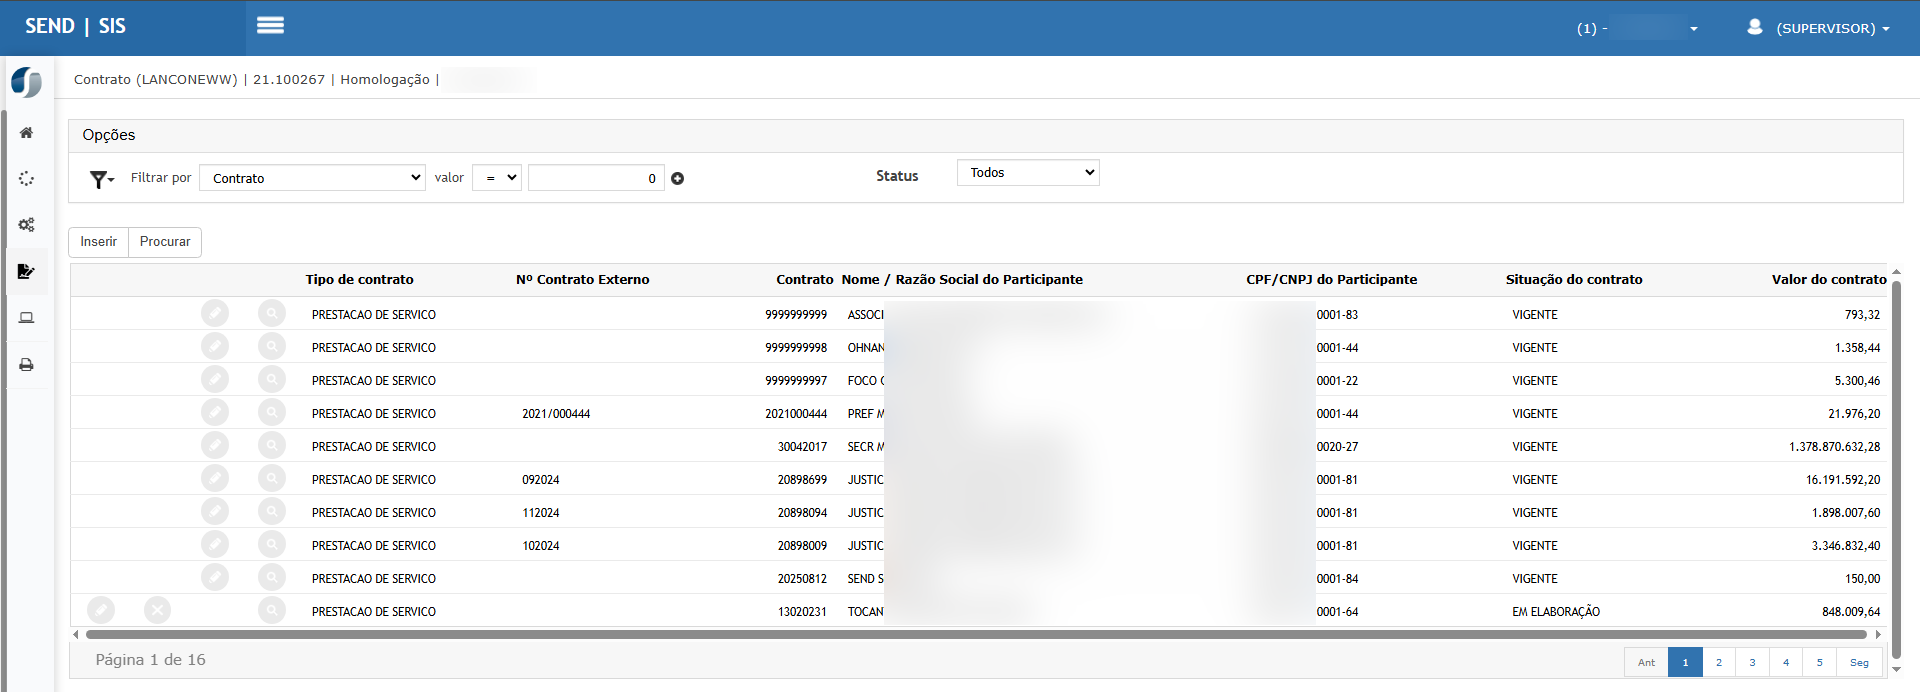
Task: Open the comparison operator '=' dropdown
Action: [x=497, y=178]
